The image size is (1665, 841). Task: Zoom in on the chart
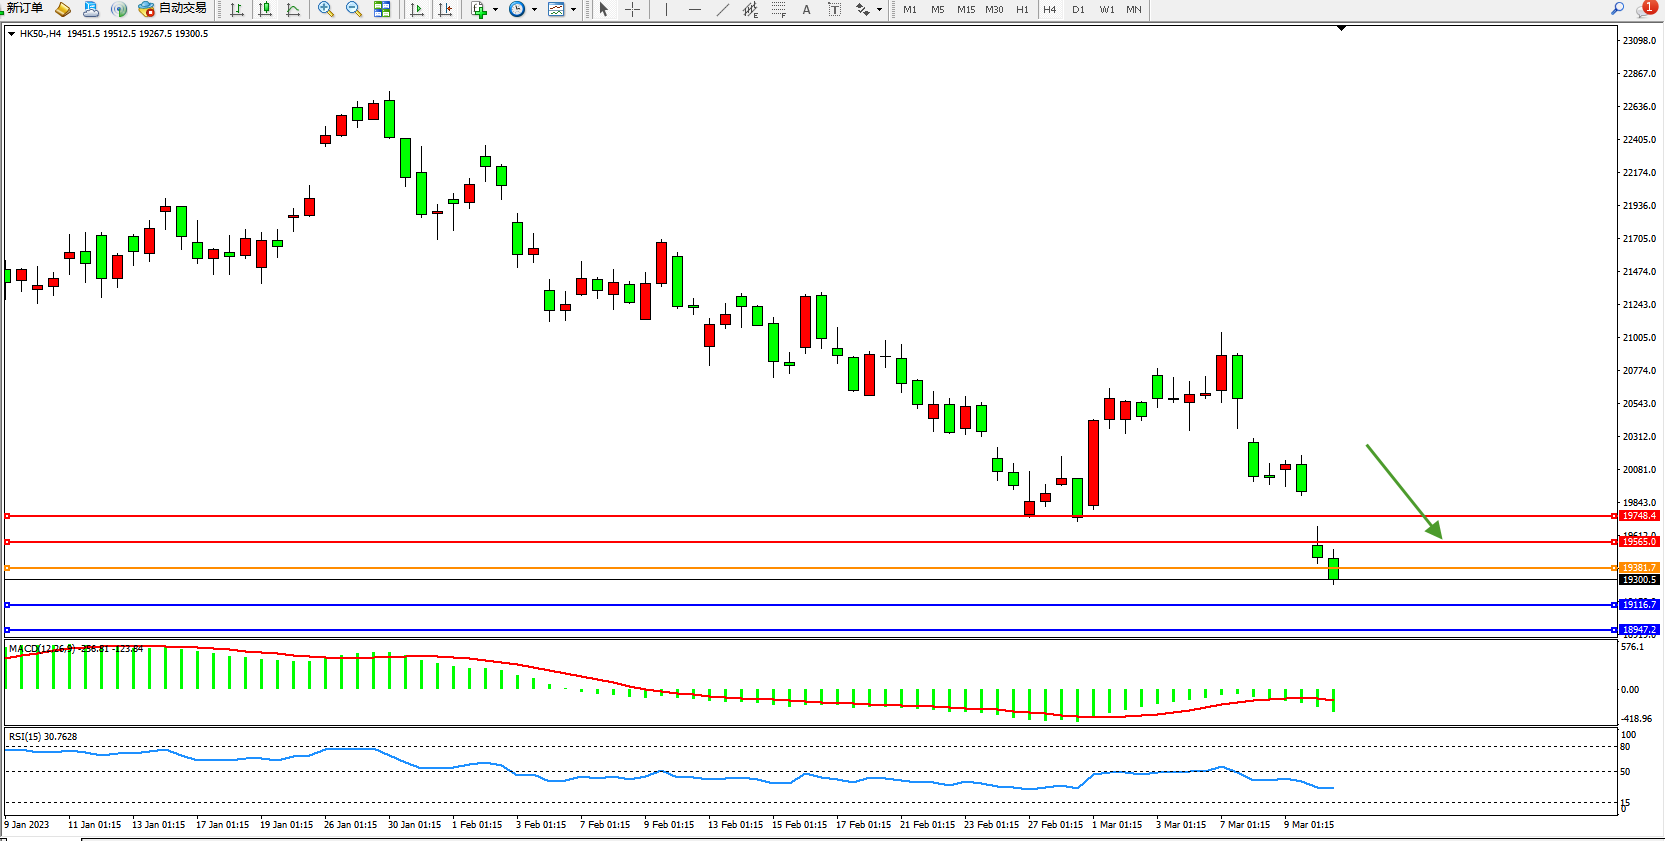point(326,10)
